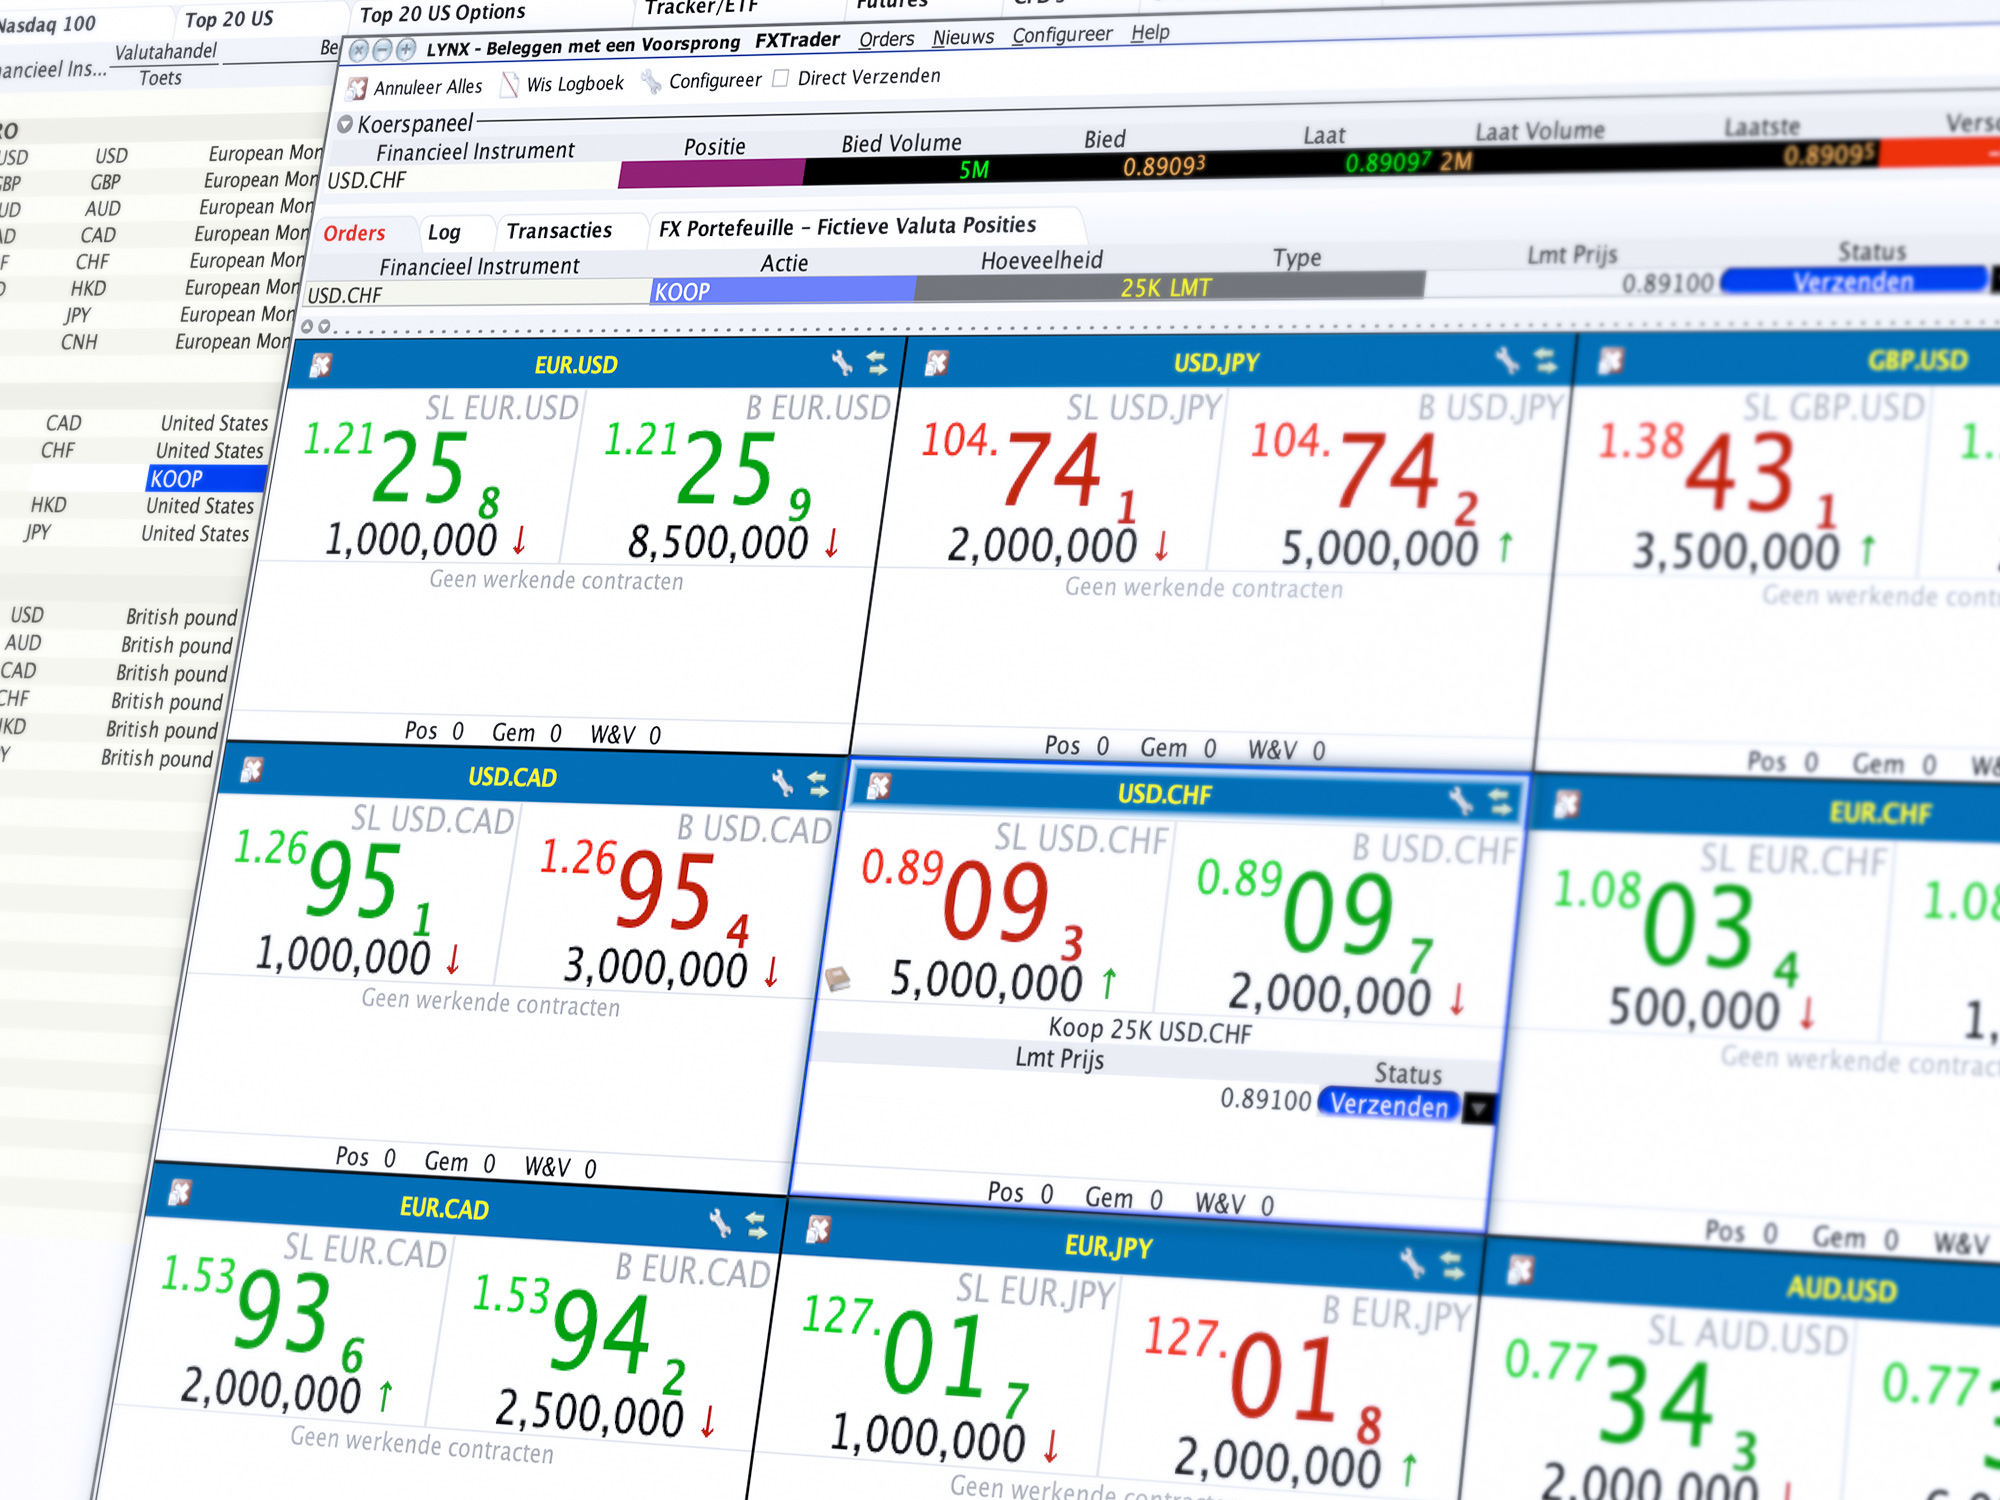
Task: Click swap arrows icon on EUR.USD tile
Action: 877,363
